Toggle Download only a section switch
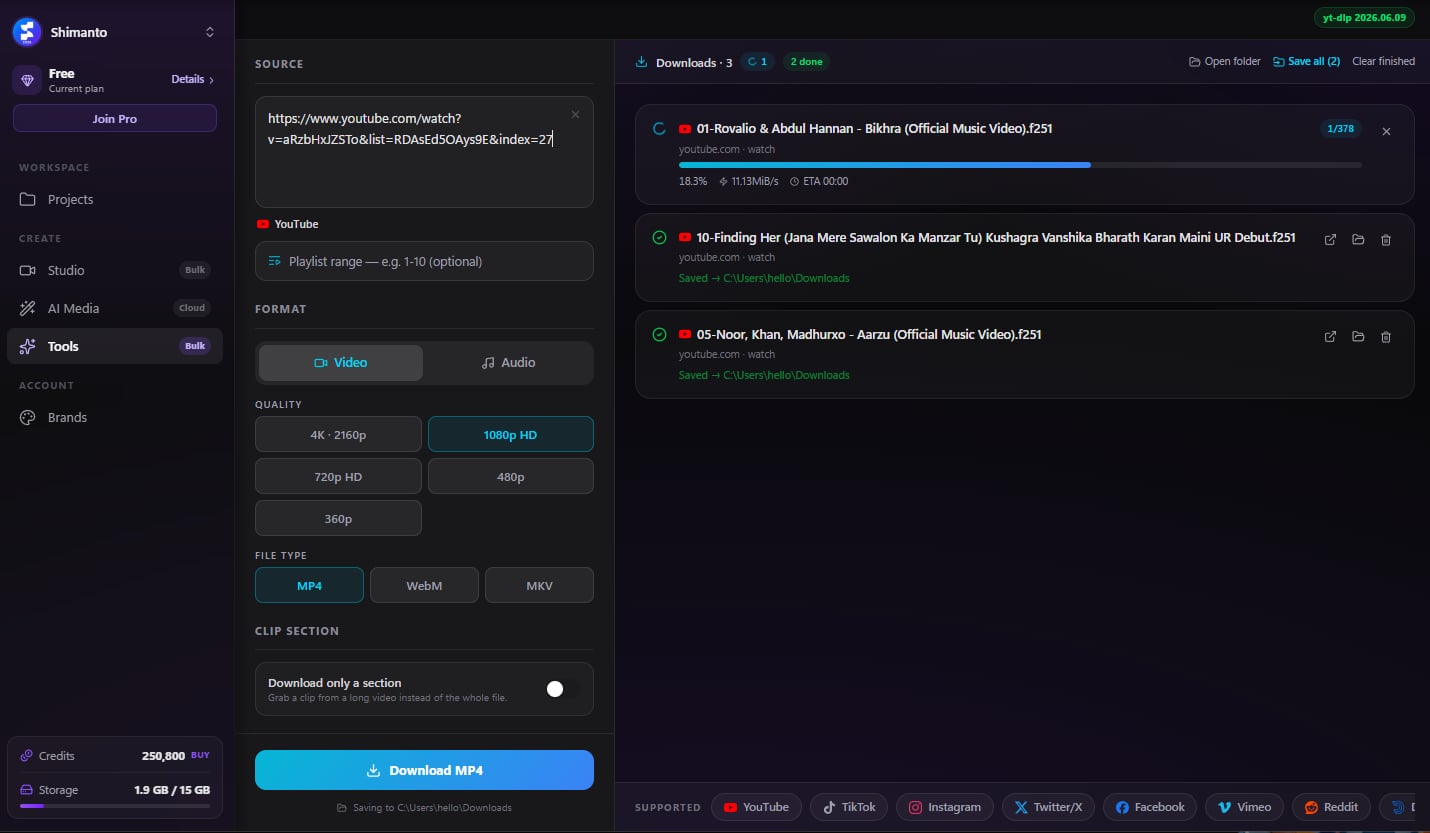 click(562, 689)
